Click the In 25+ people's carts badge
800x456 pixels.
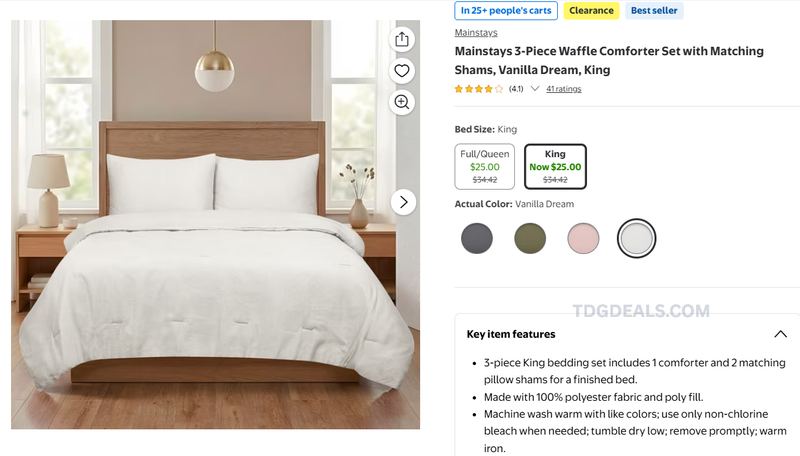506,11
